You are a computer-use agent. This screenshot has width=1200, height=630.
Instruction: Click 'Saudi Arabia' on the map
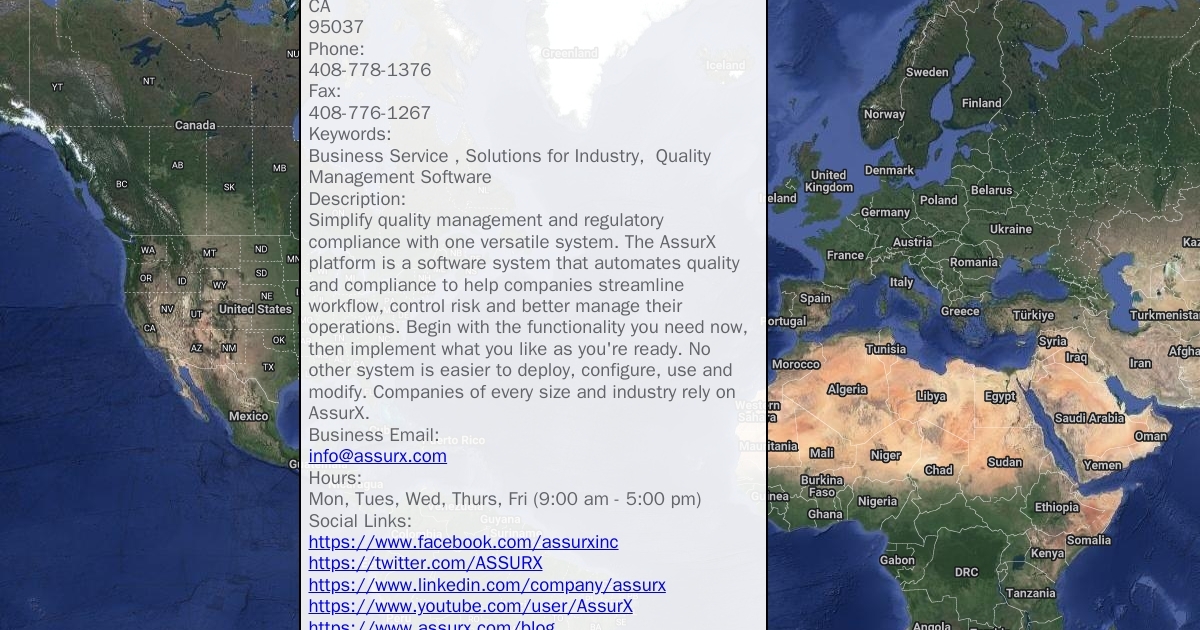click(1089, 418)
